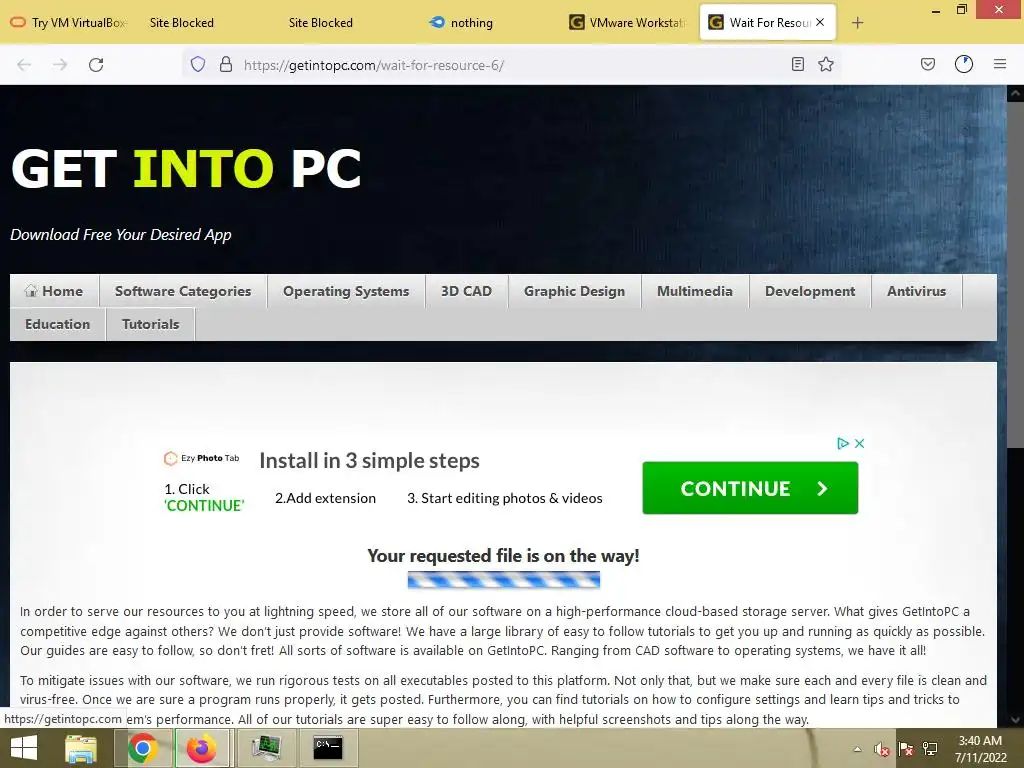Open the monitor app in taskbar

pyautogui.click(x=266, y=748)
